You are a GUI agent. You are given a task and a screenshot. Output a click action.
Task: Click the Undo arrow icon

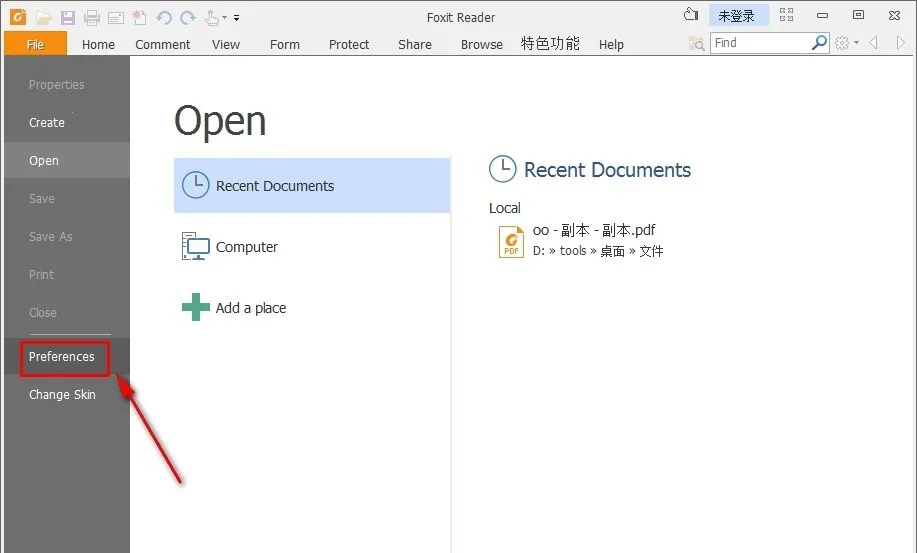pyautogui.click(x=164, y=18)
